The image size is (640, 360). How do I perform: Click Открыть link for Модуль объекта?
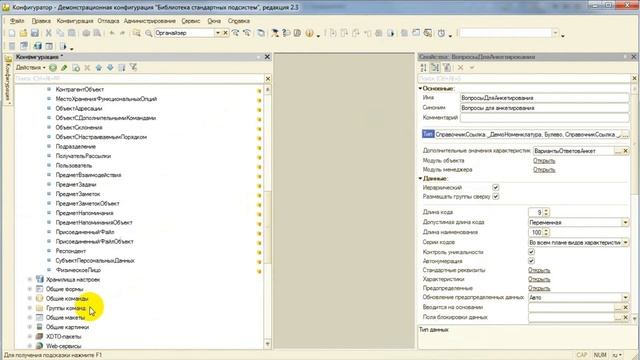click(544, 161)
